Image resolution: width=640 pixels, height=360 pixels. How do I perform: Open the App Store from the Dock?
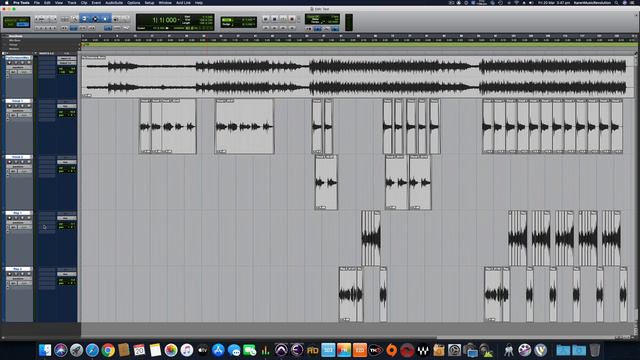coord(218,350)
